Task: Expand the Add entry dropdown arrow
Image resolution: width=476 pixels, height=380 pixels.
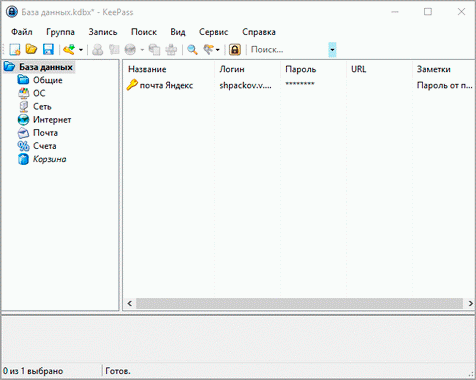Action: point(81,50)
